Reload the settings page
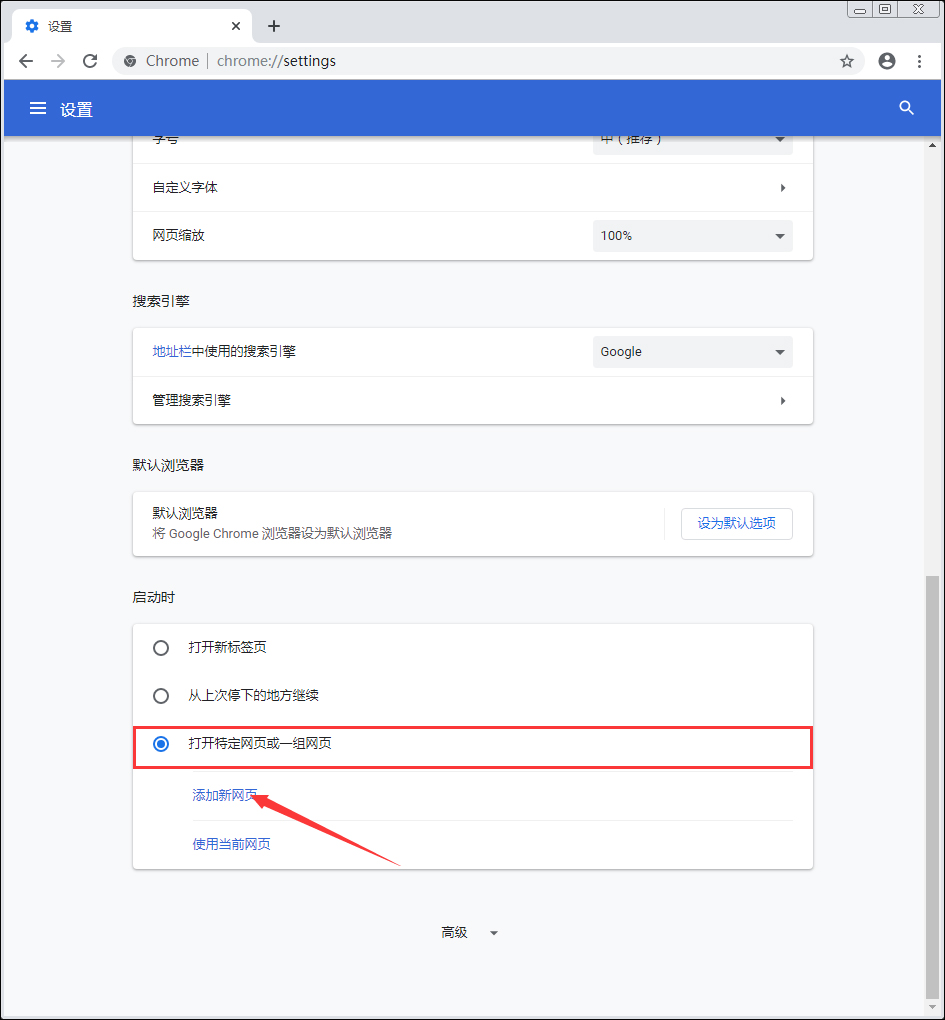Image resolution: width=945 pixels, height=1020 pixels. coord(90,61)
